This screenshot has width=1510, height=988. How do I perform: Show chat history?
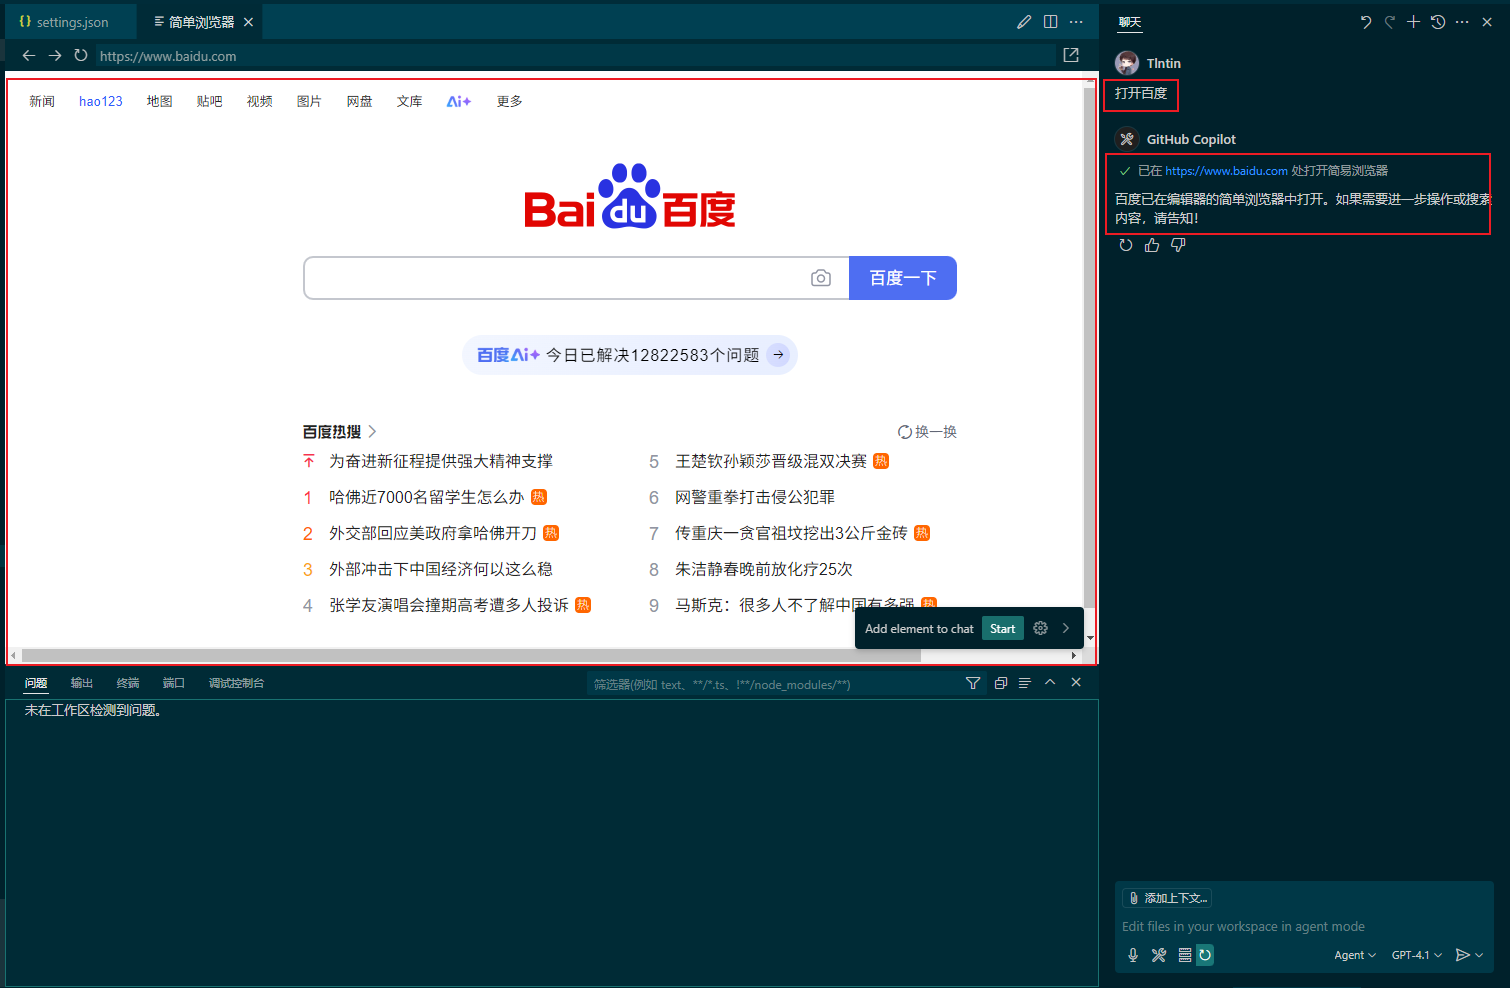(1438, 22)
